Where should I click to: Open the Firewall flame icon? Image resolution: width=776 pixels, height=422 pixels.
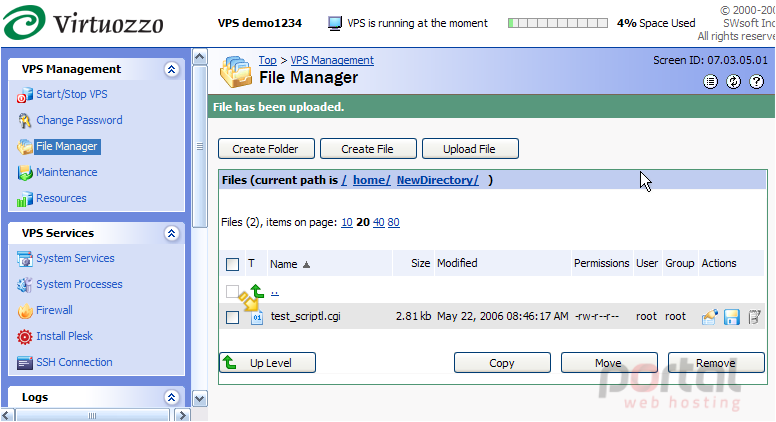pos(25,311)
